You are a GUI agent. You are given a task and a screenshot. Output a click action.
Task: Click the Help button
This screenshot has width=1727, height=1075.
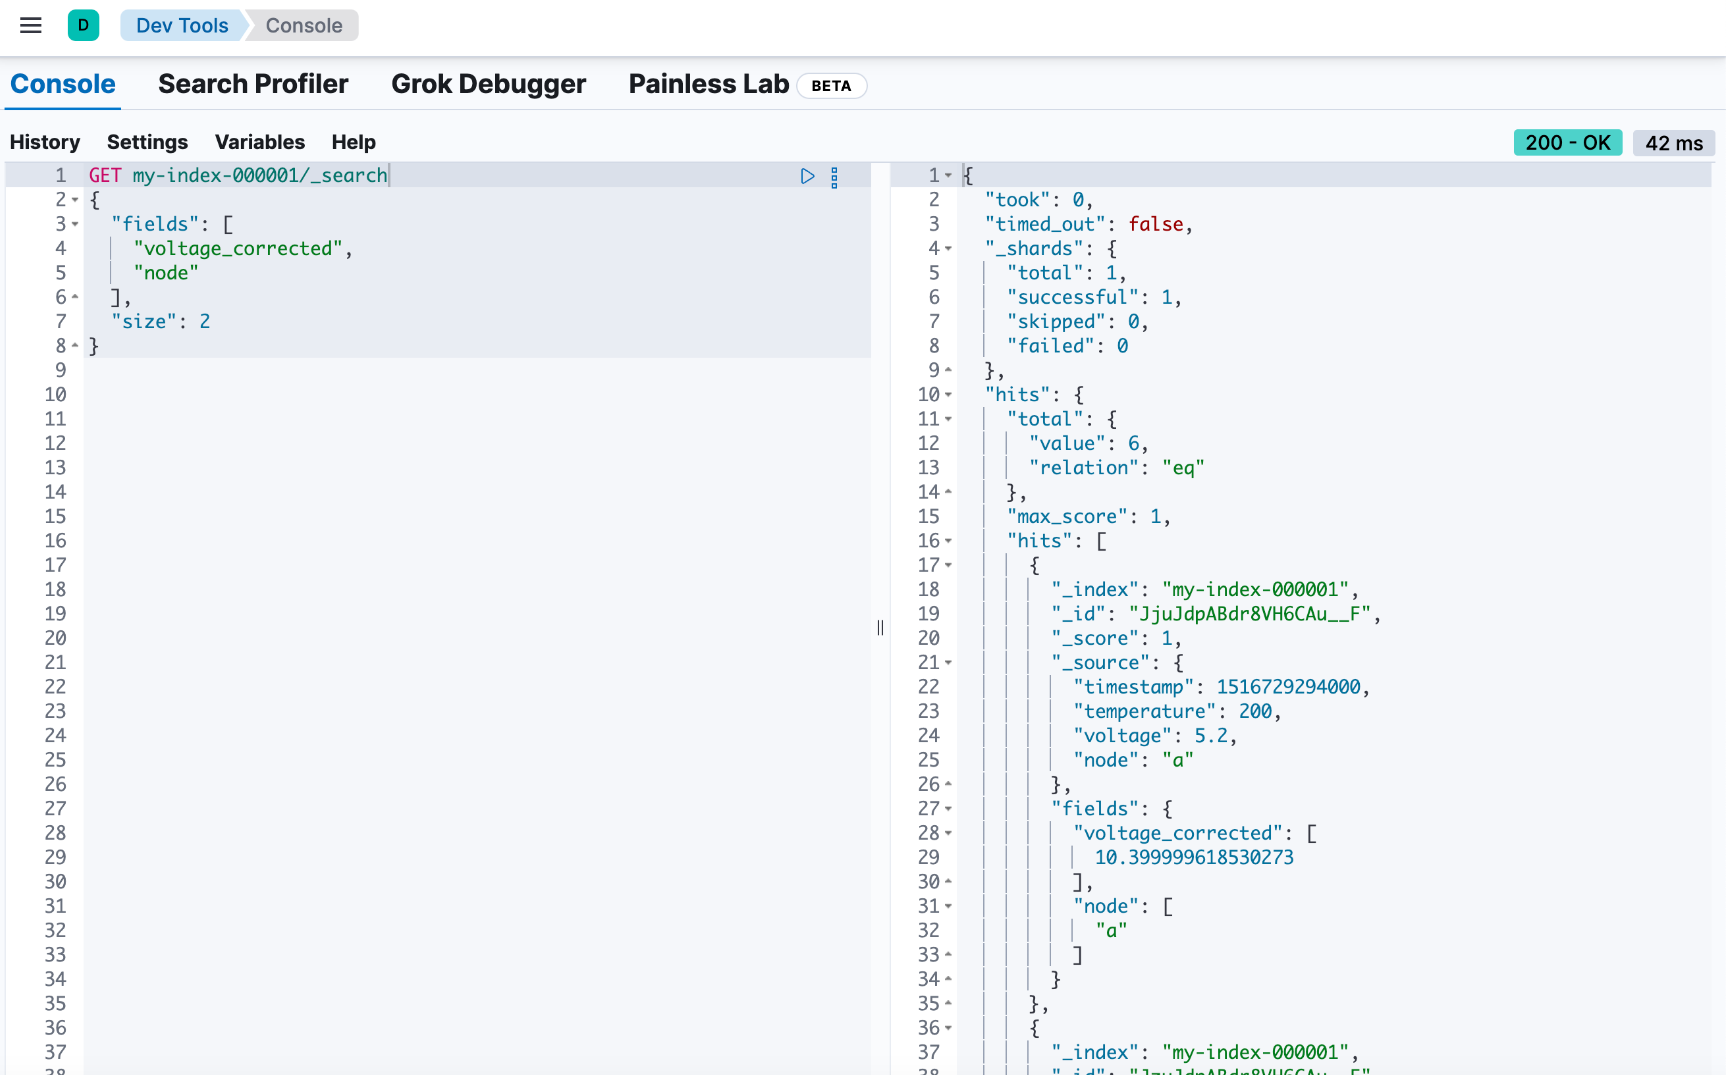click(353, 142)
